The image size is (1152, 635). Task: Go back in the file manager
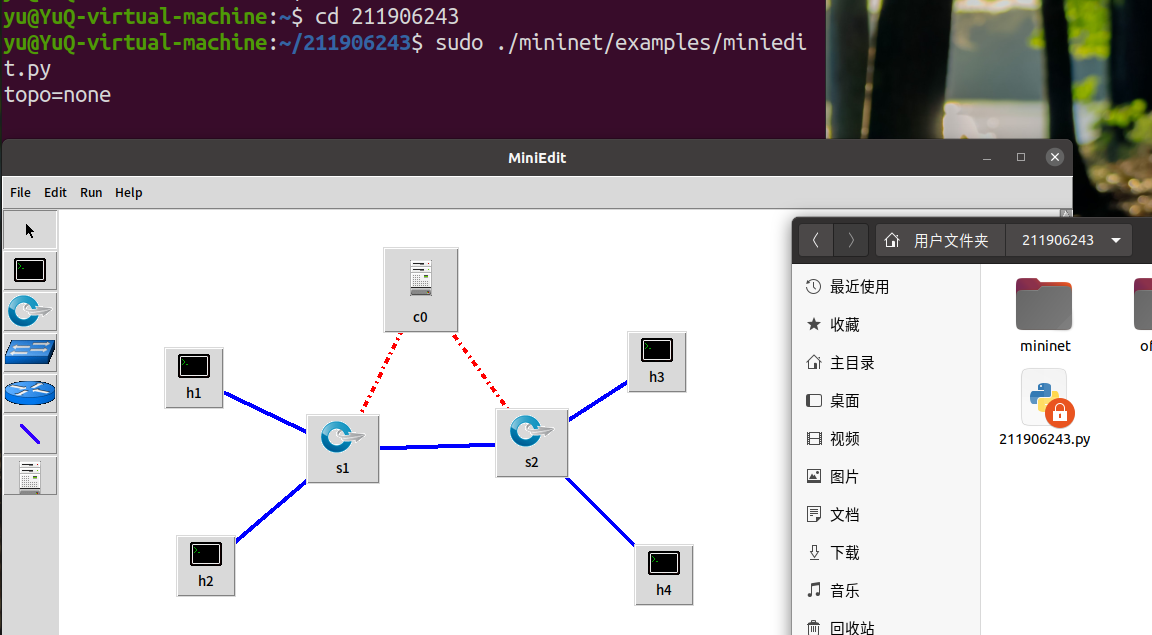pos(816,240)
